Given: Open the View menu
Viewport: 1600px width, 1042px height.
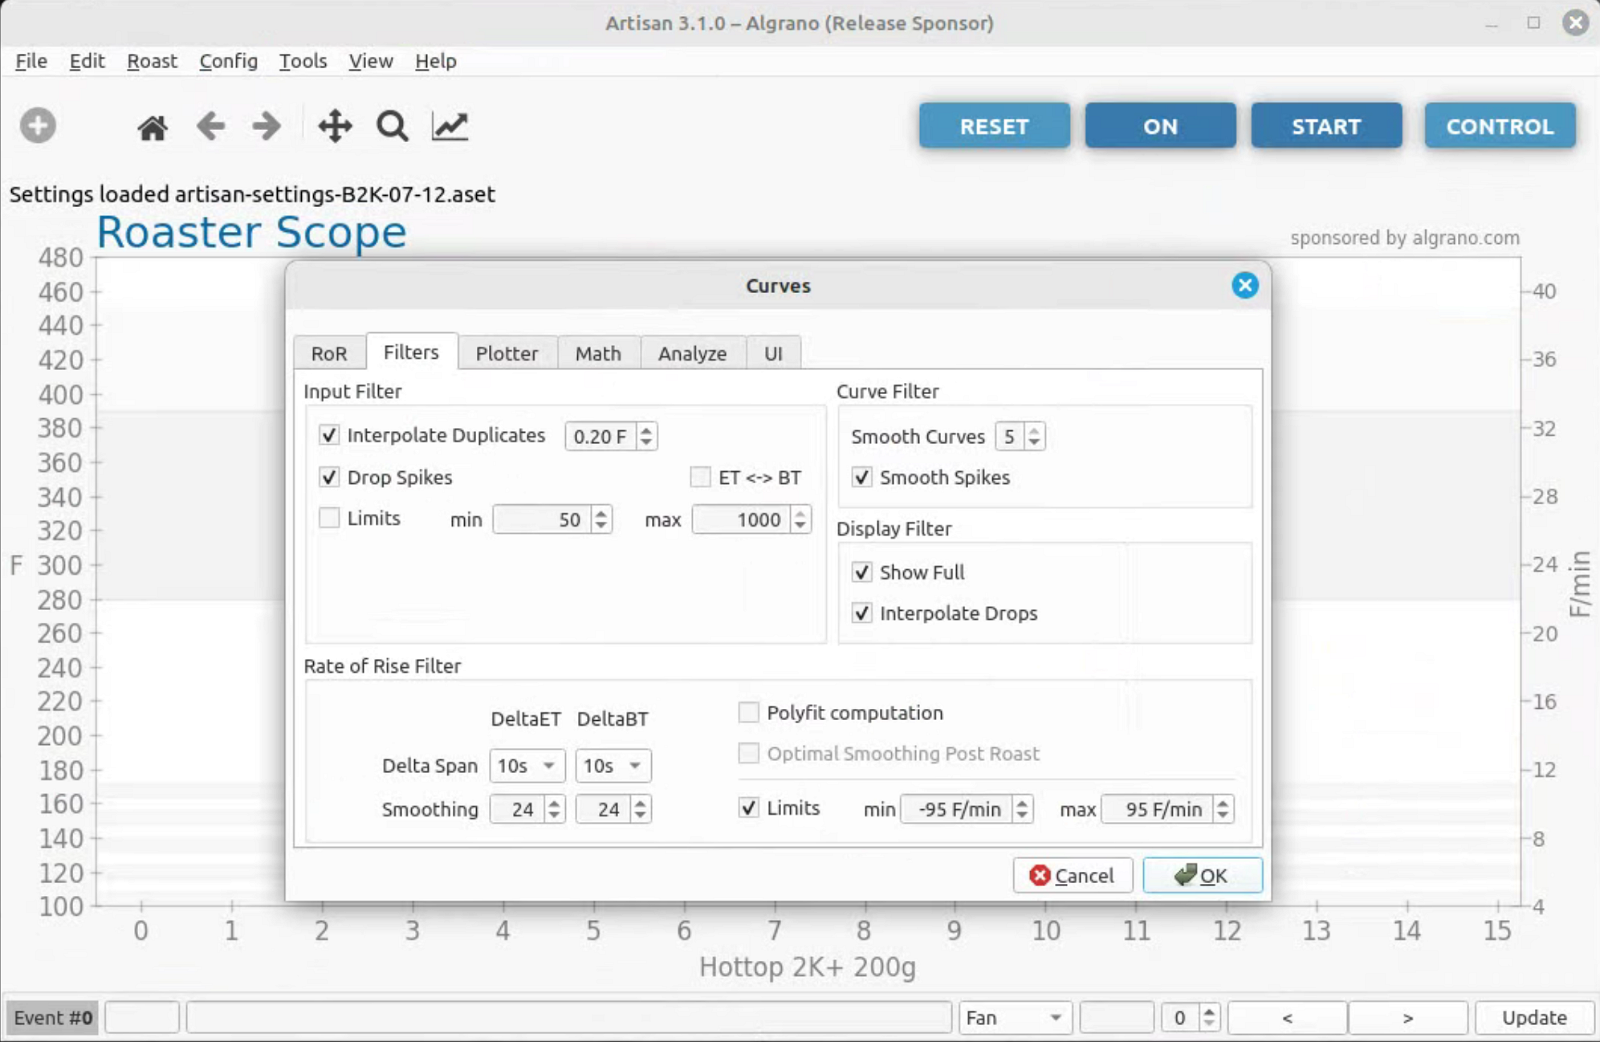Looking at the screenshot, I should pos(370,61).
